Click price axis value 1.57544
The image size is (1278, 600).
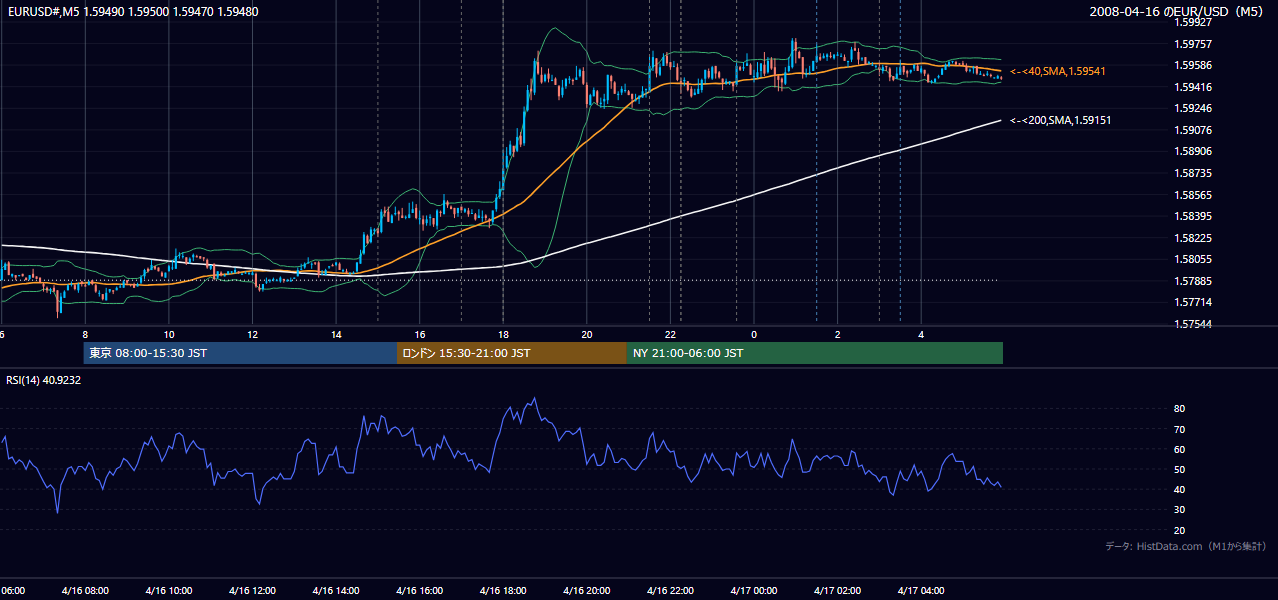(x=1192, y=324)
